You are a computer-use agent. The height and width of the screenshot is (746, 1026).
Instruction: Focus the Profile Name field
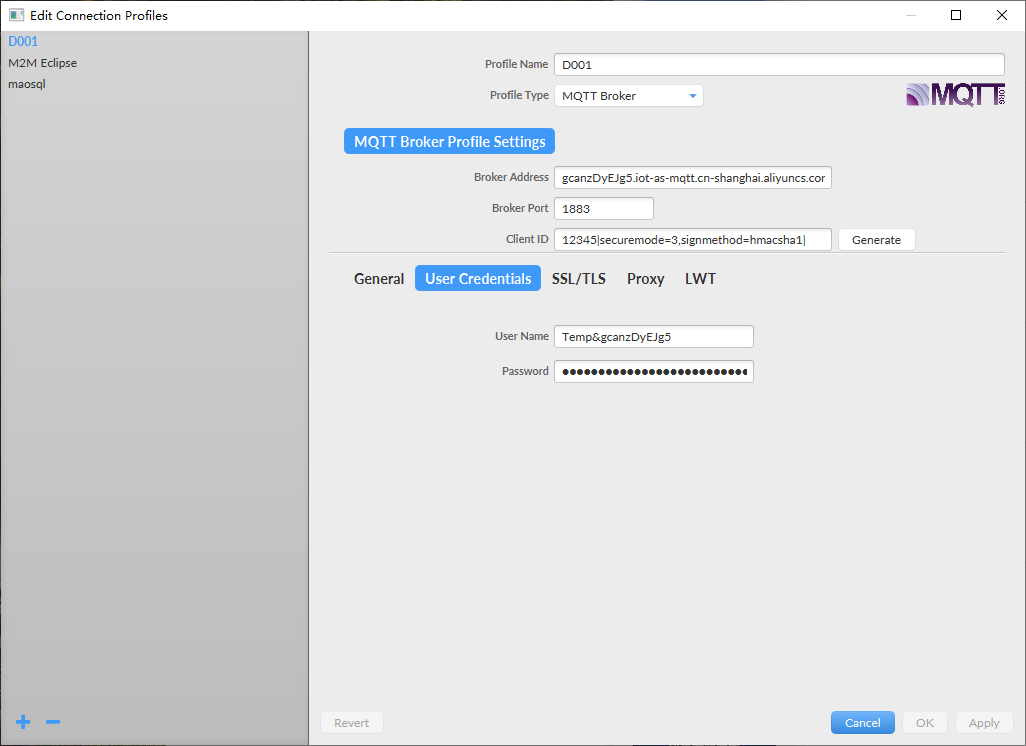pos(779,64)
